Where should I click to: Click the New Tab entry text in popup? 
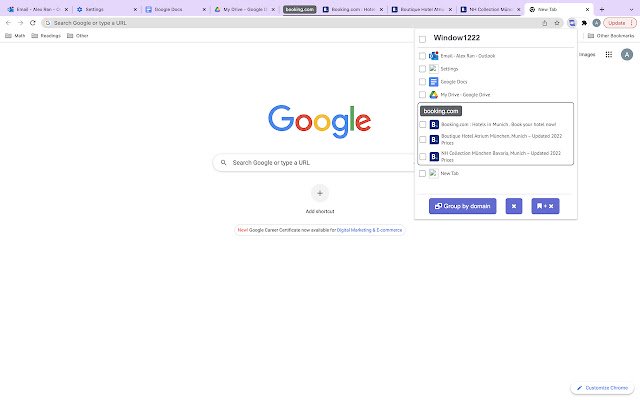pos(449,173)
